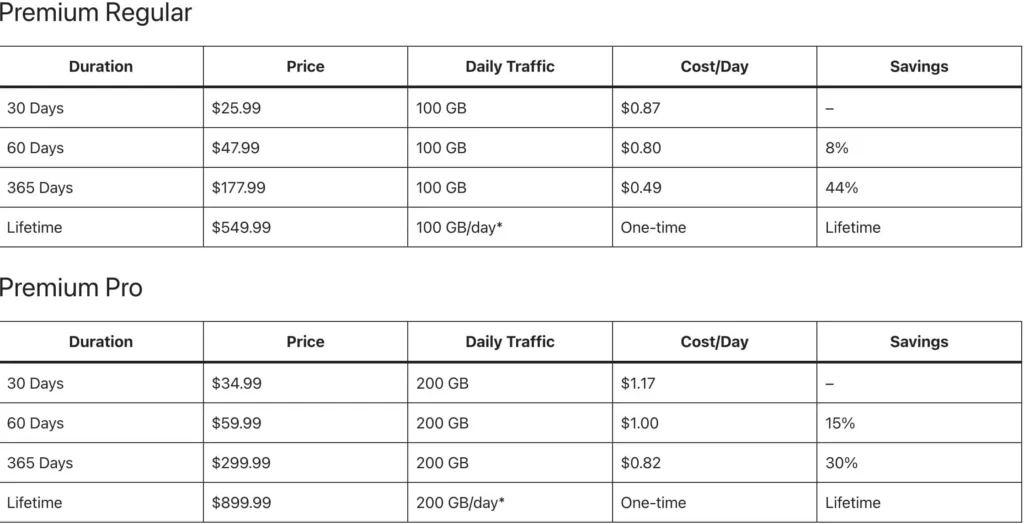Select the 100 GB/day* traffic cell

(459, 228)
